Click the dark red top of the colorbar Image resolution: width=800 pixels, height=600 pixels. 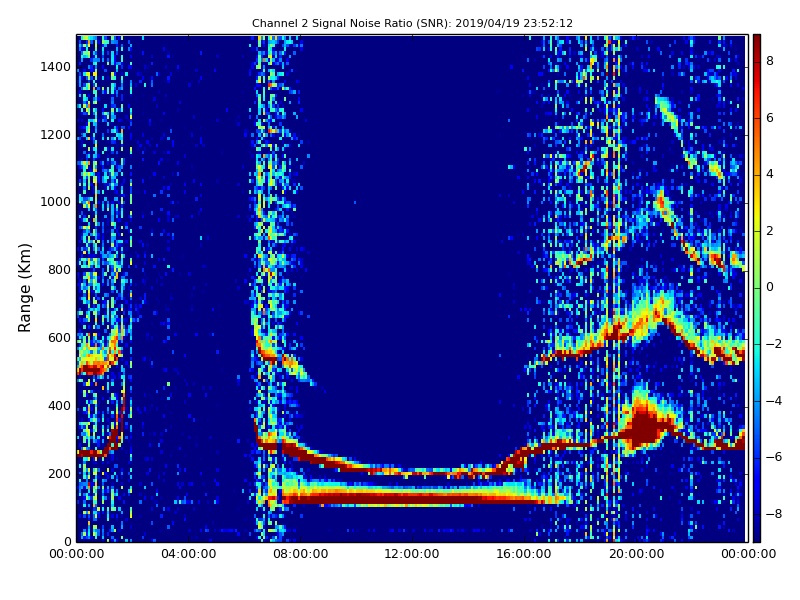[757, 43]
